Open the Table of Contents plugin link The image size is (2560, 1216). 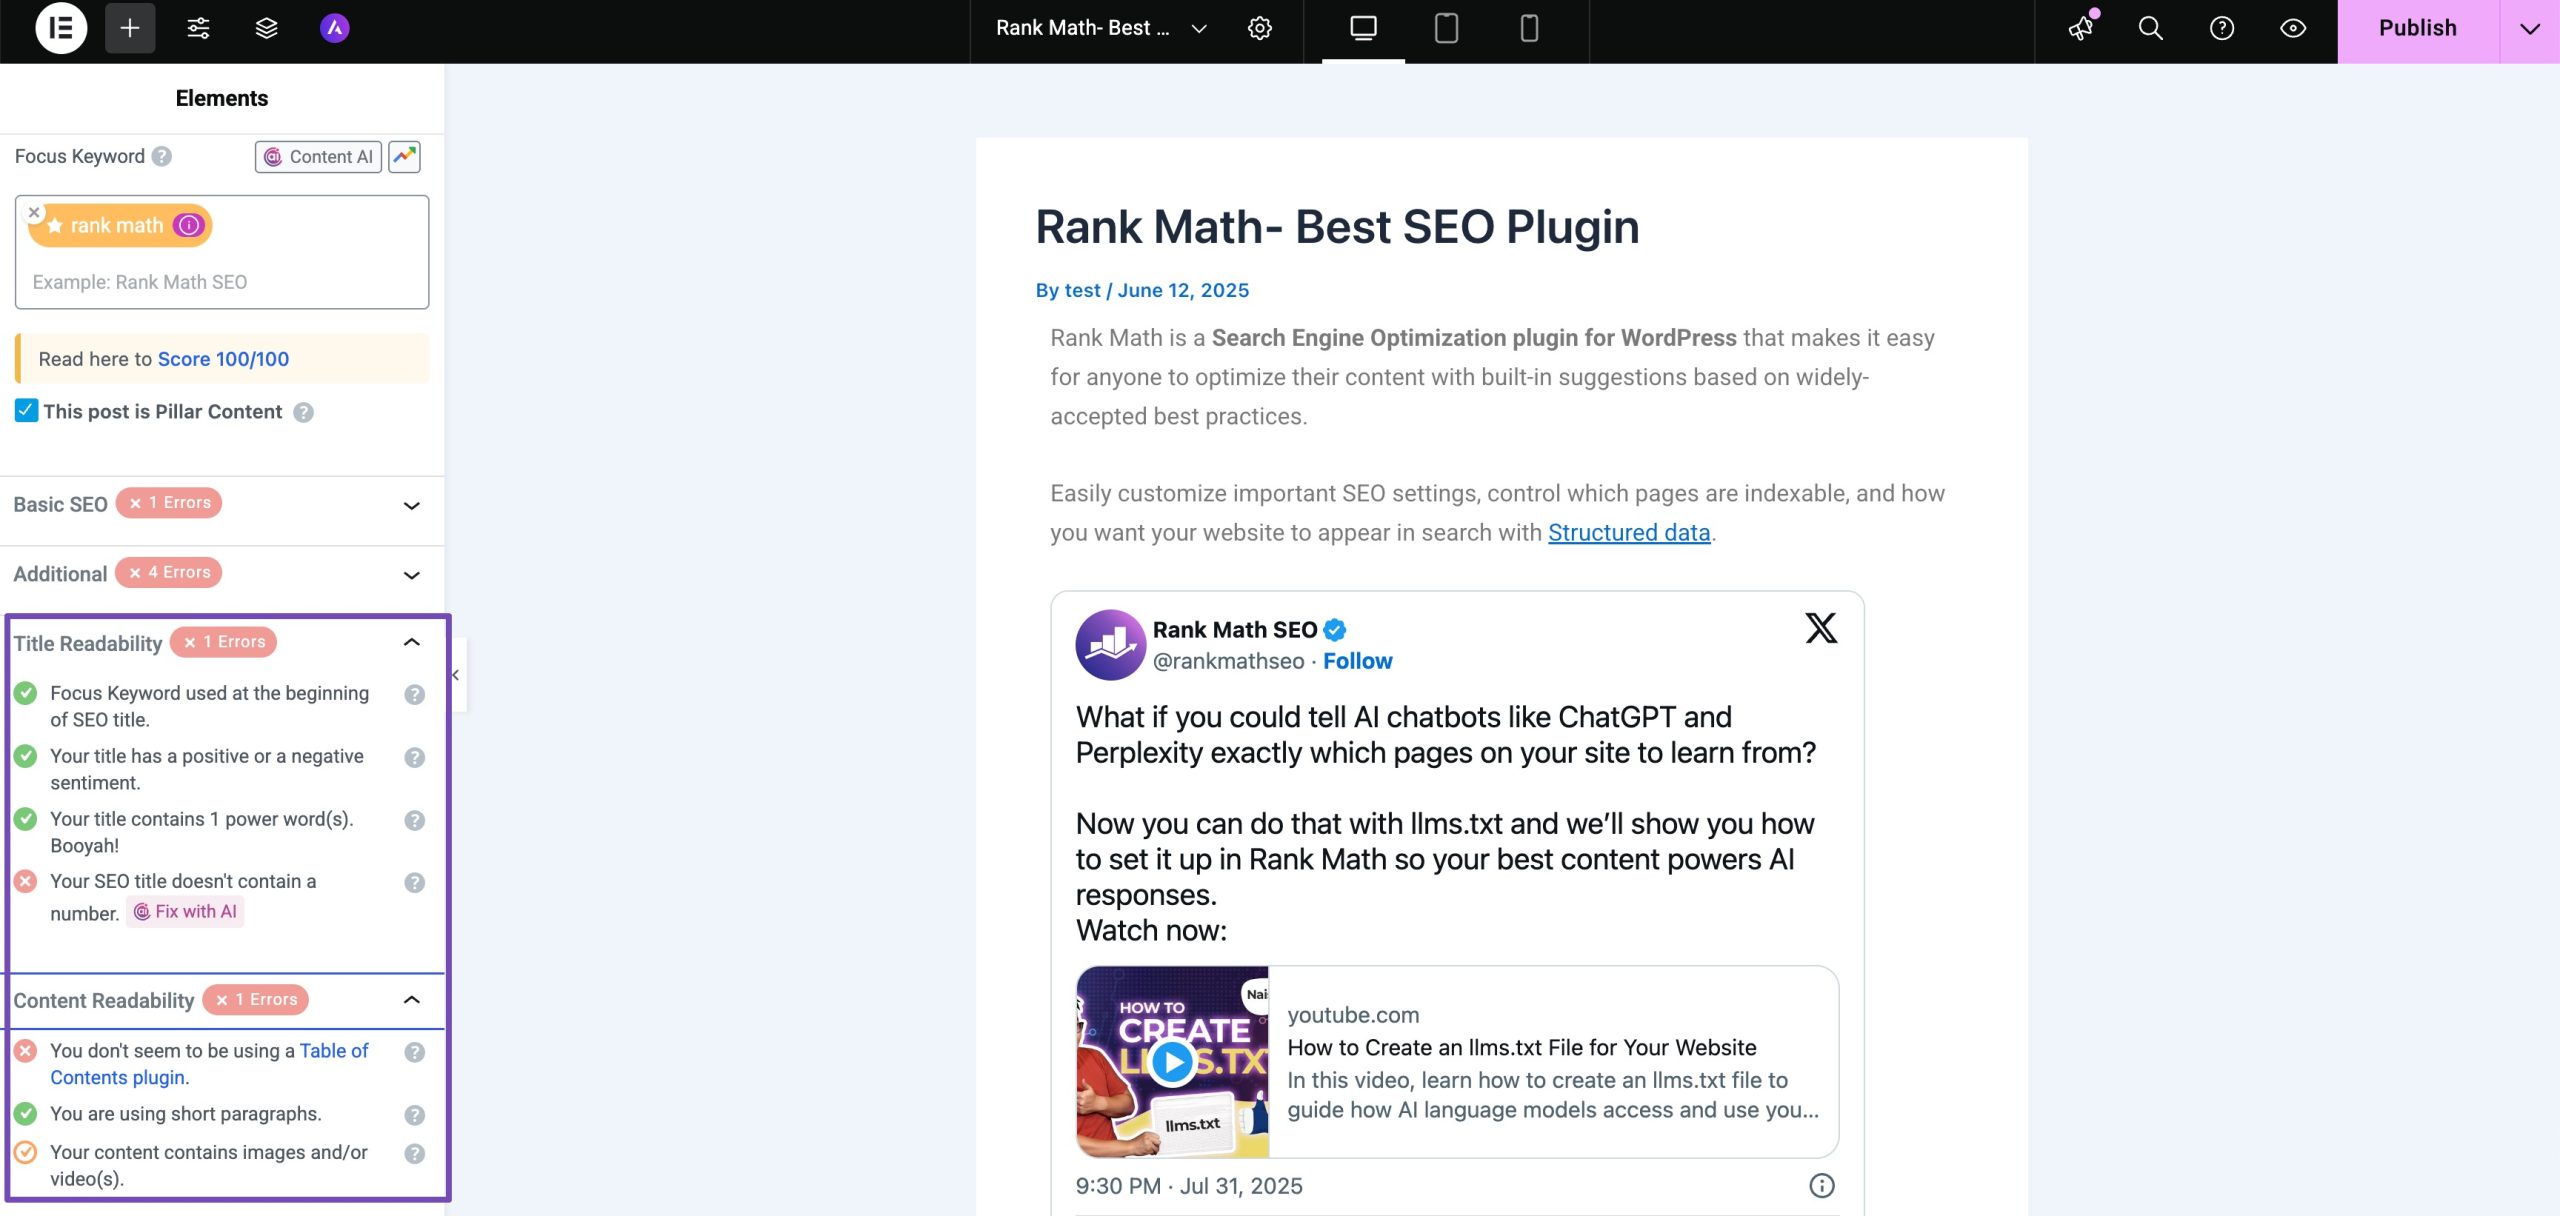[119, 1077]
